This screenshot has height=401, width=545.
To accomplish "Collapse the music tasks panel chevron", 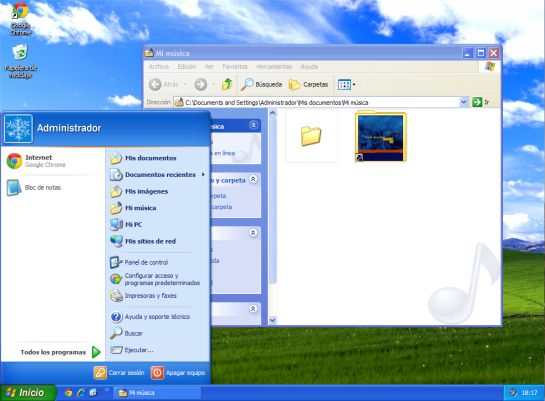I will [x=253, y=125].
